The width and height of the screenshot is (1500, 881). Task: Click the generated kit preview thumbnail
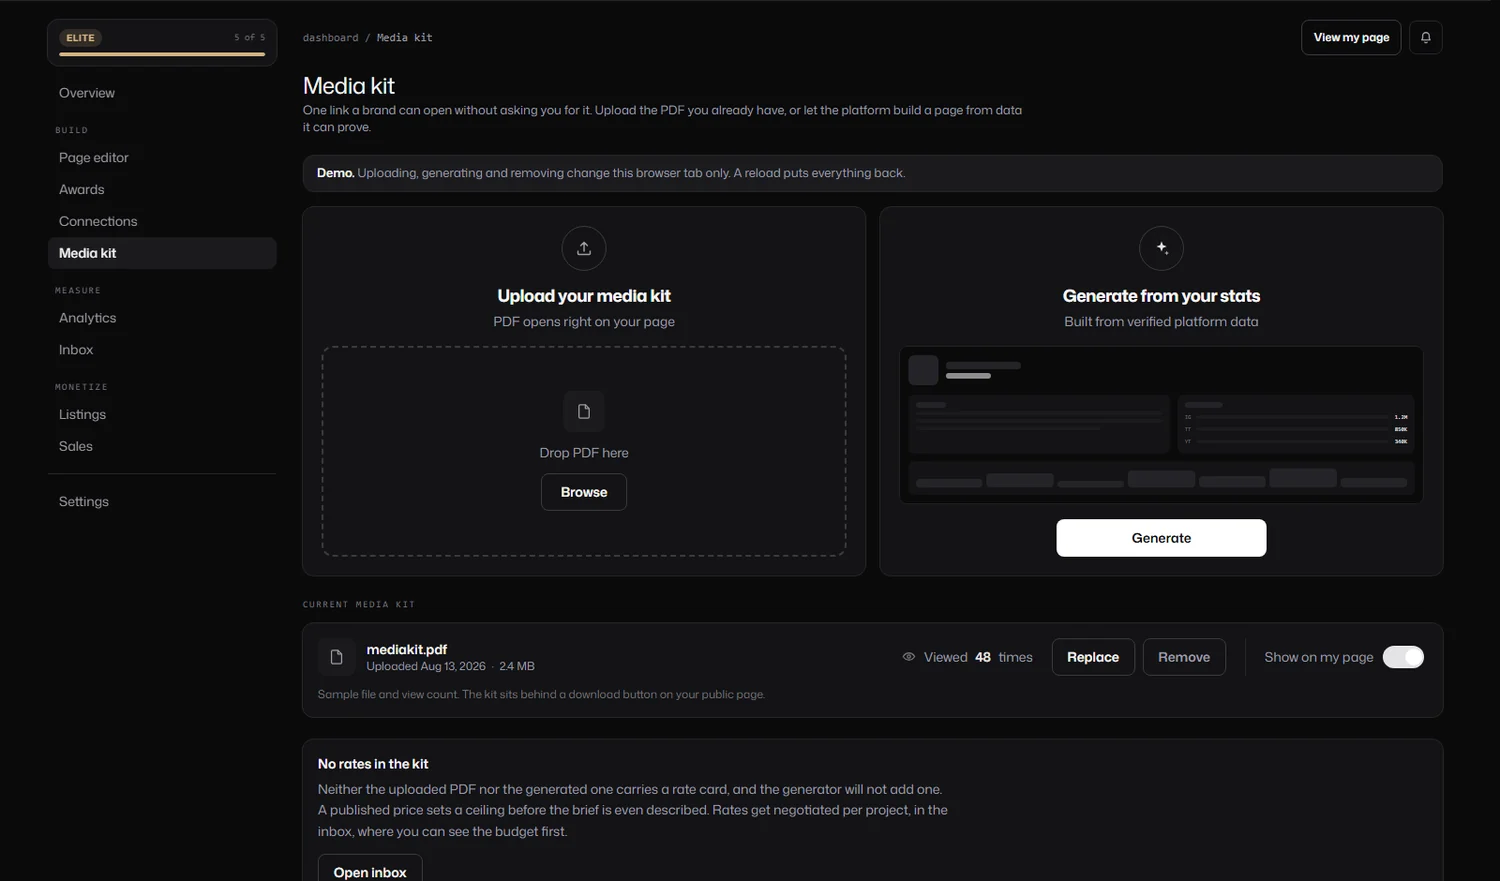1161,425
